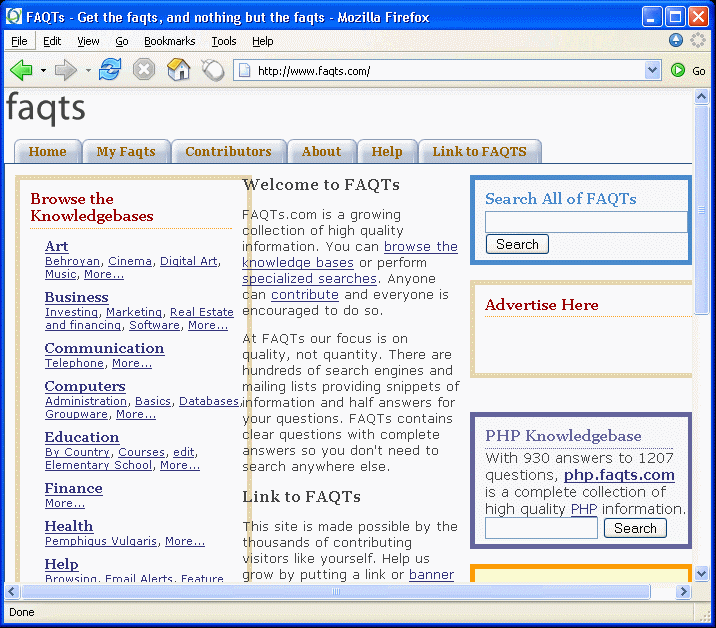716x628 pixels.
Task: Open the Business knowledgebase link
Action: (x=77, y=297)
